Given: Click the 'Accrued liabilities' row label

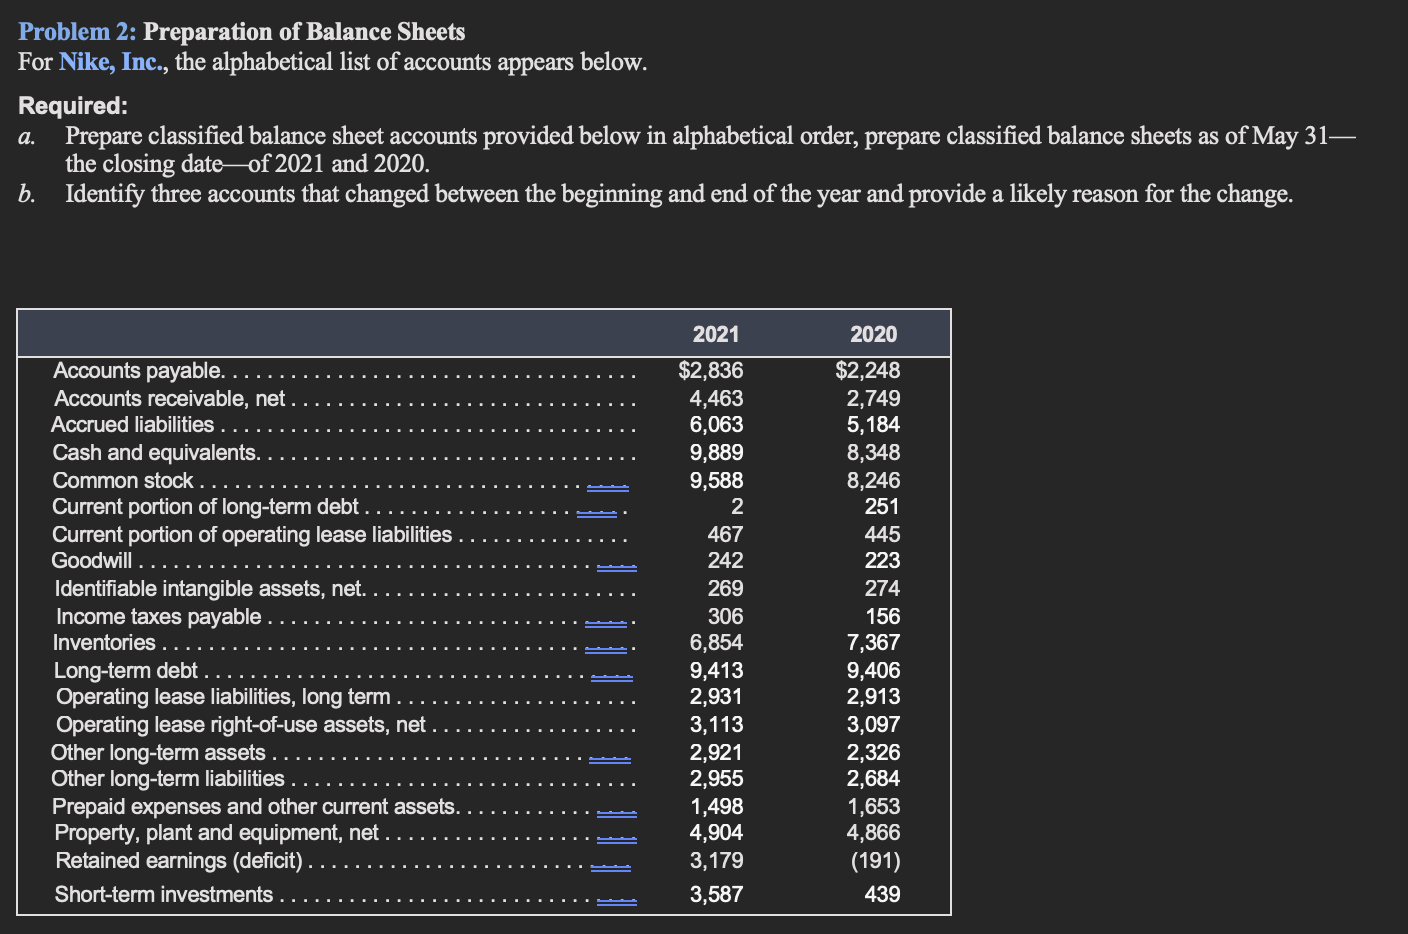Looking at the screenshot, I should point(133,425).
